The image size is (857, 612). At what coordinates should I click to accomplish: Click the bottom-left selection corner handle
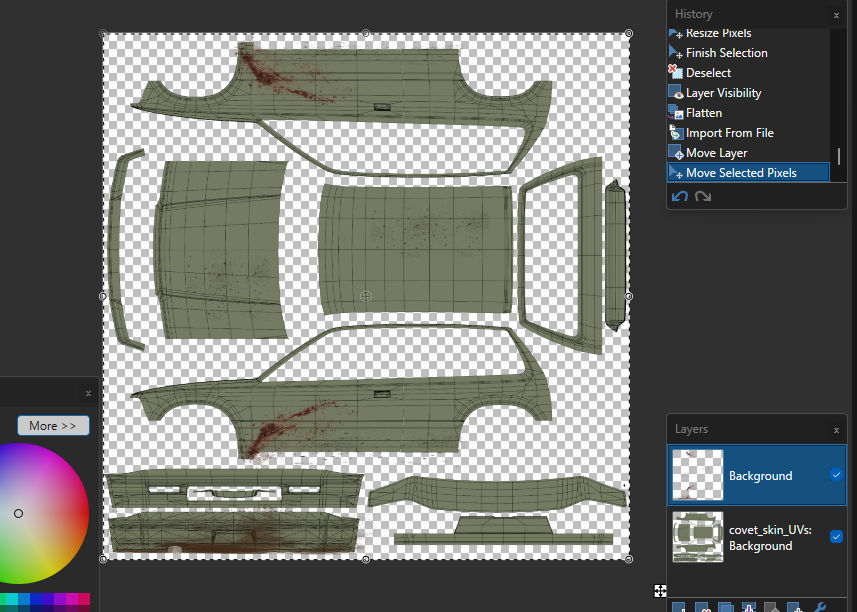[x=103, y=559]
